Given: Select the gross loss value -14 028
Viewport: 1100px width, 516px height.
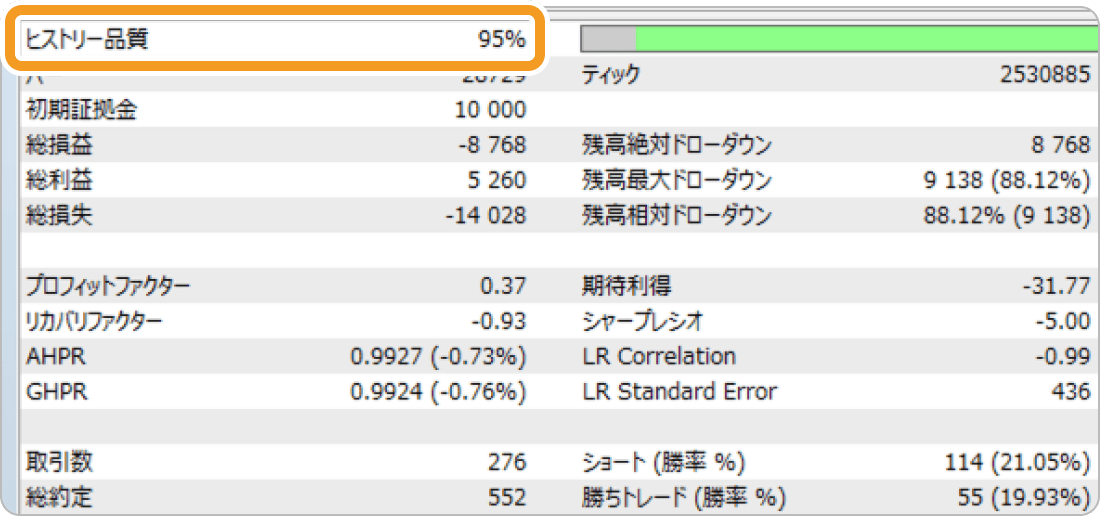Looking at the screenshot, I should (485, 216).
